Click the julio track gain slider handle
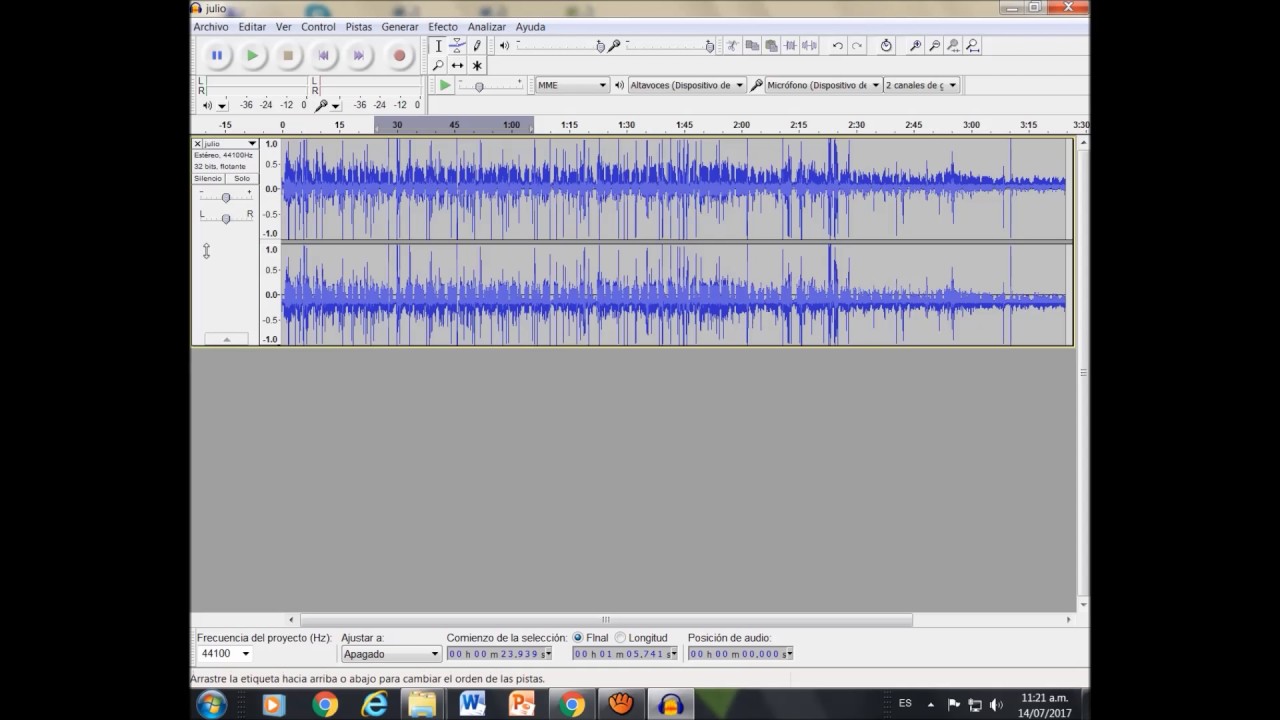The width and height of the screenshot is (1280, 720). 226,197
